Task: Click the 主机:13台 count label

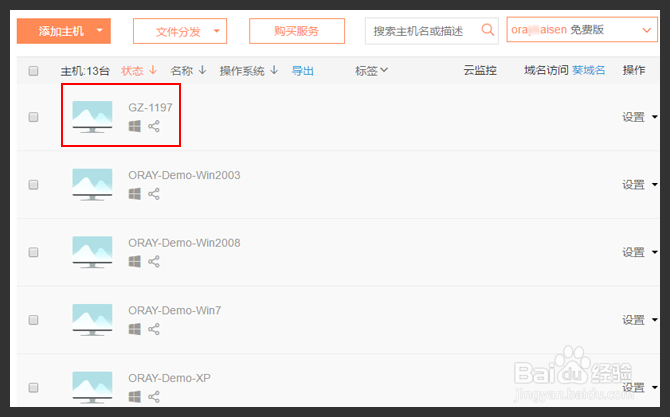Action: coord(85,70)
